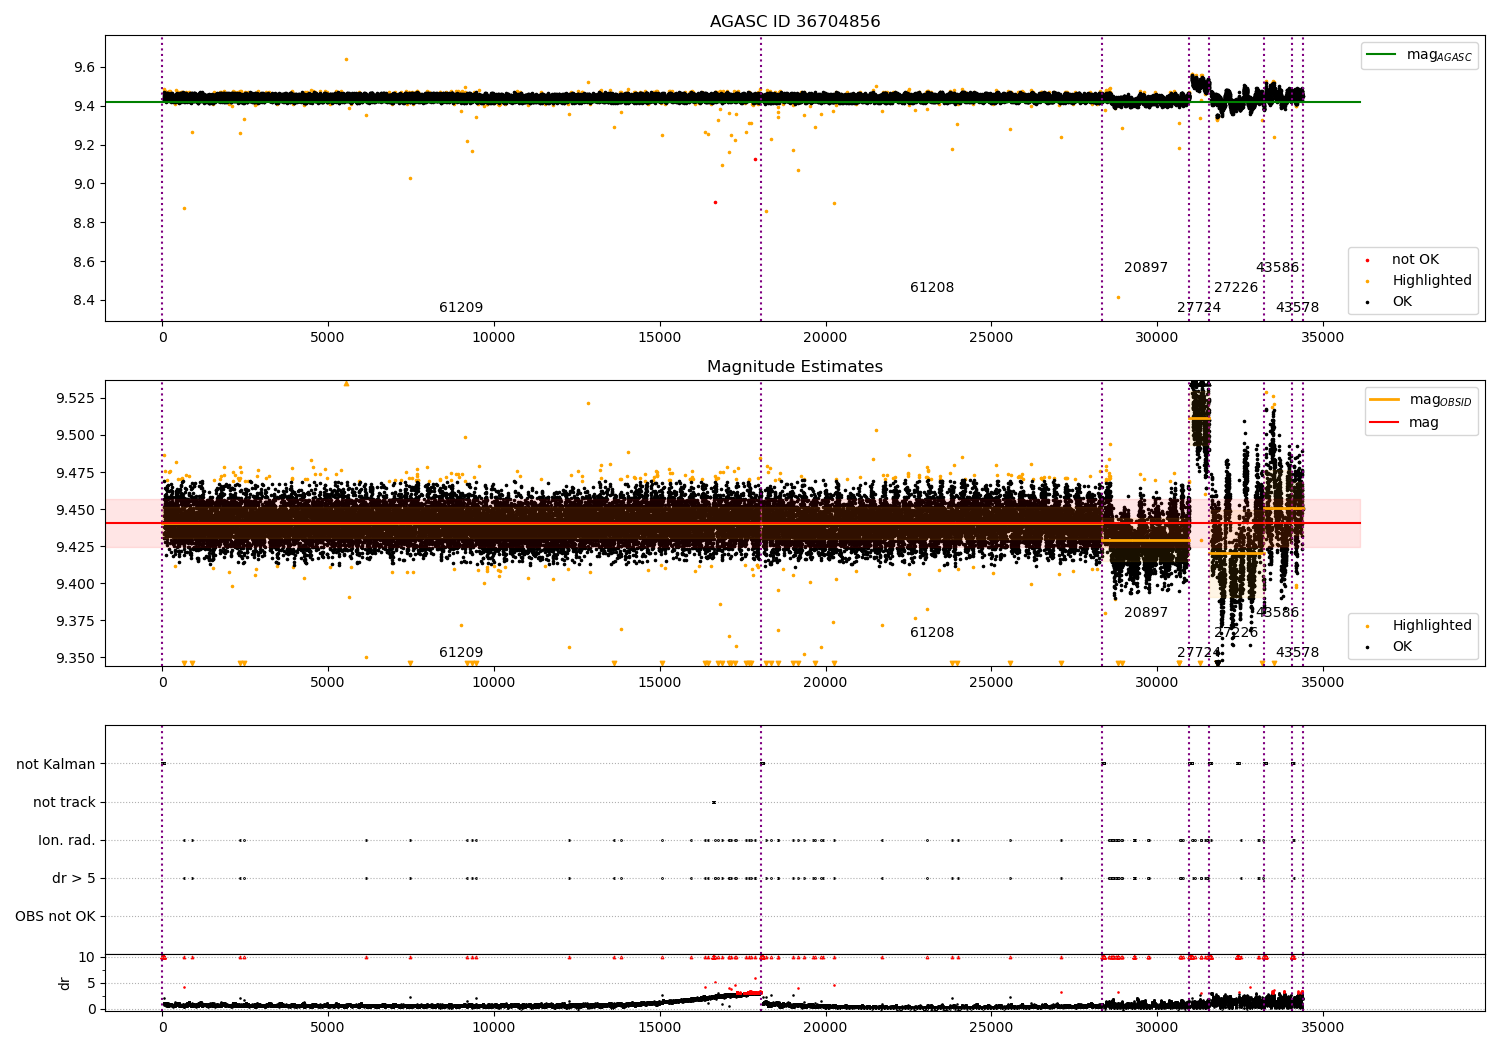This screenshot has width=1500, height=1050.
Task: Click the 10 tick on the dr axis
Action: pos(87,957)
